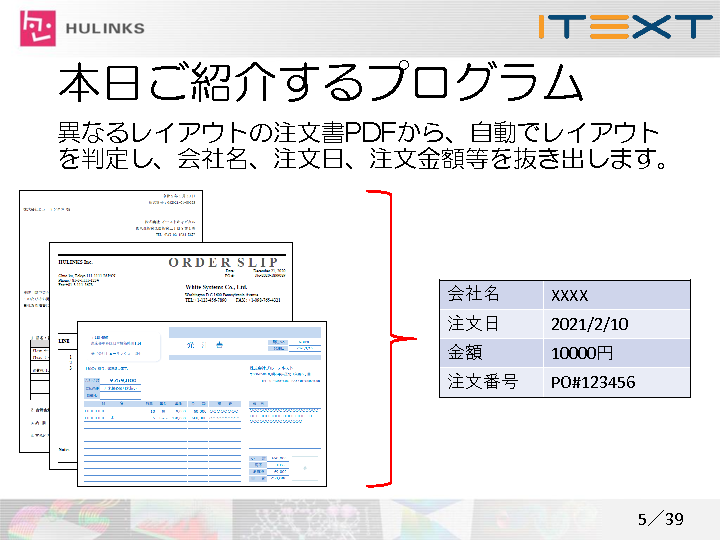Select the XXXX value cell

click(x=617, y=295)
